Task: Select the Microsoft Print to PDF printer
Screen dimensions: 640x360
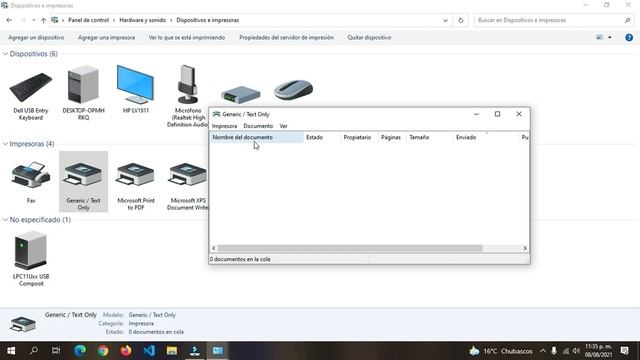Action: point(136,186)
